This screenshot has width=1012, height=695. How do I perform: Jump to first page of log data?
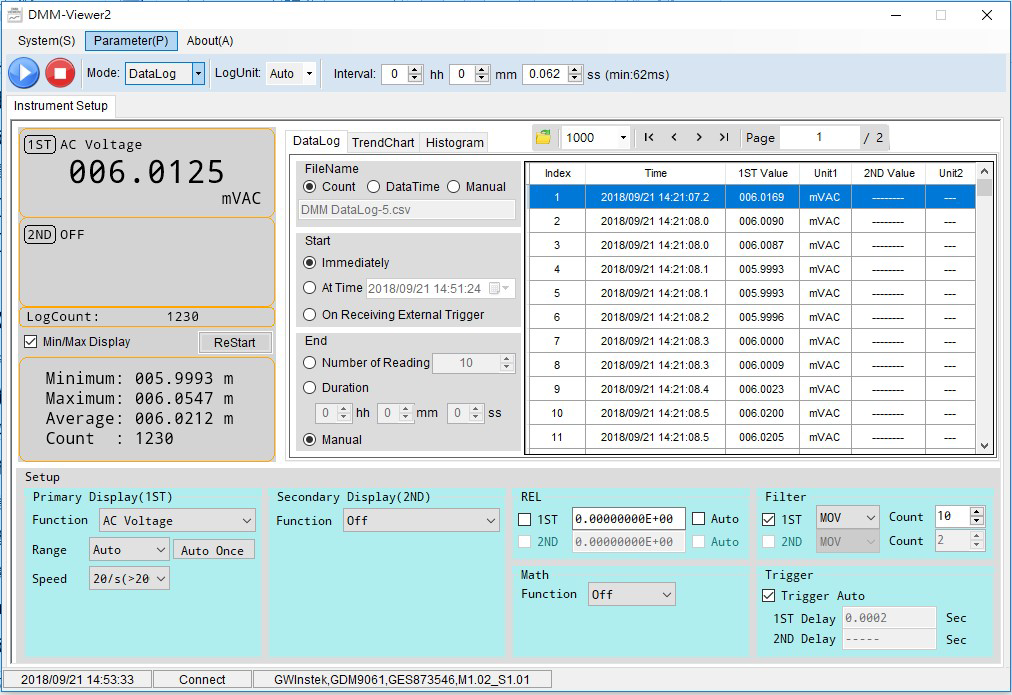pyautogui.click(x=649, y=138)
